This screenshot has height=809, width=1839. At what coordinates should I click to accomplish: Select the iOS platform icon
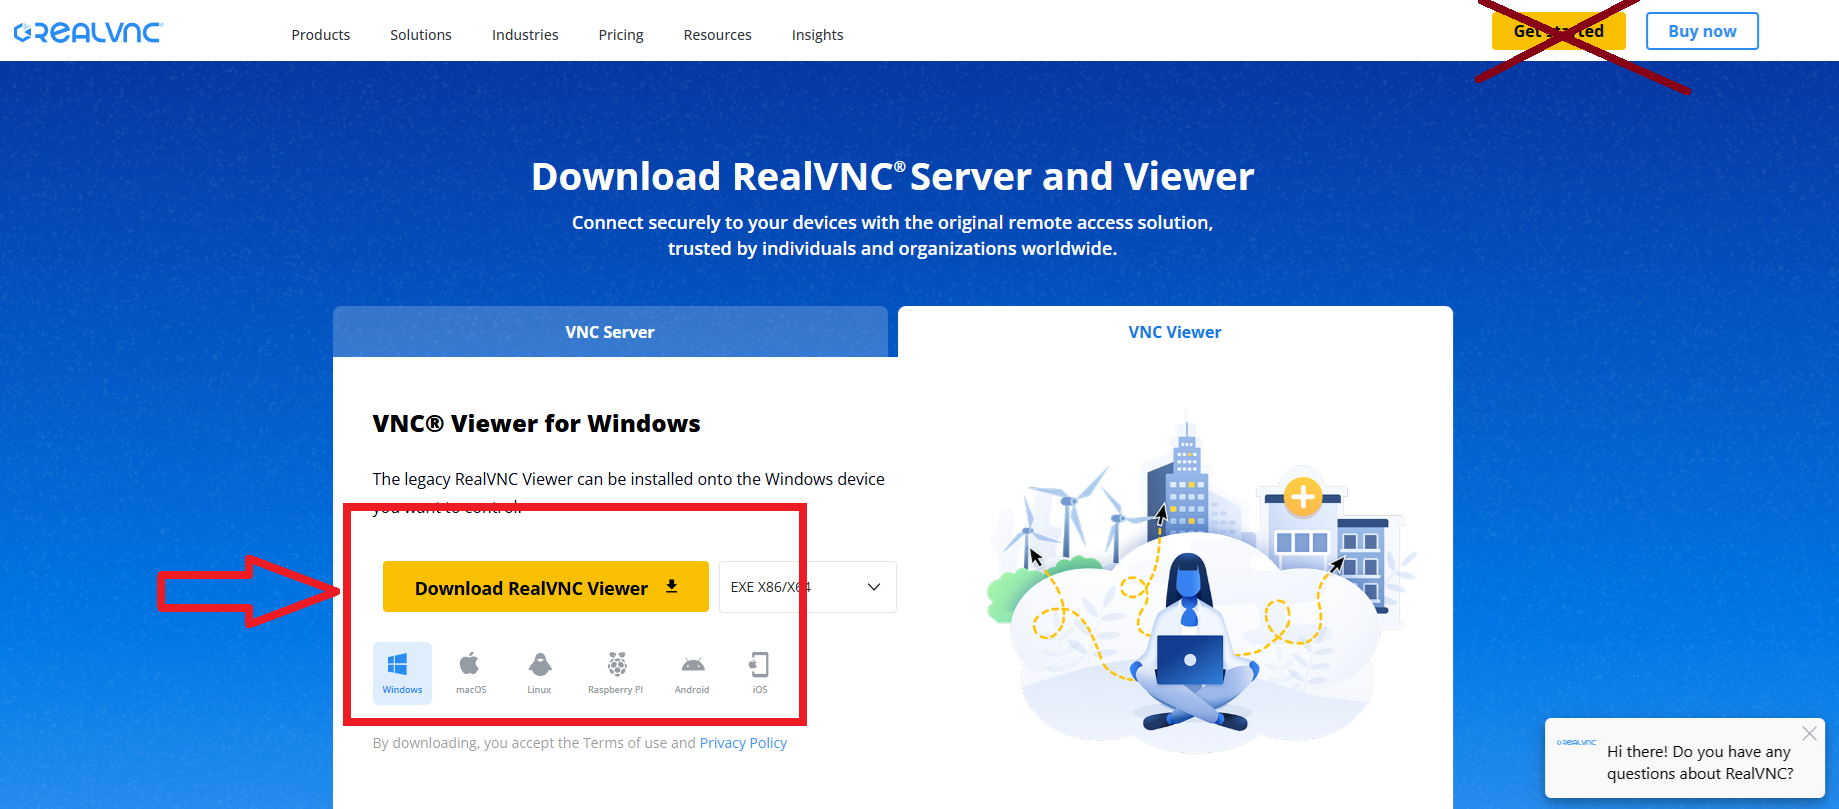point(760,673)
